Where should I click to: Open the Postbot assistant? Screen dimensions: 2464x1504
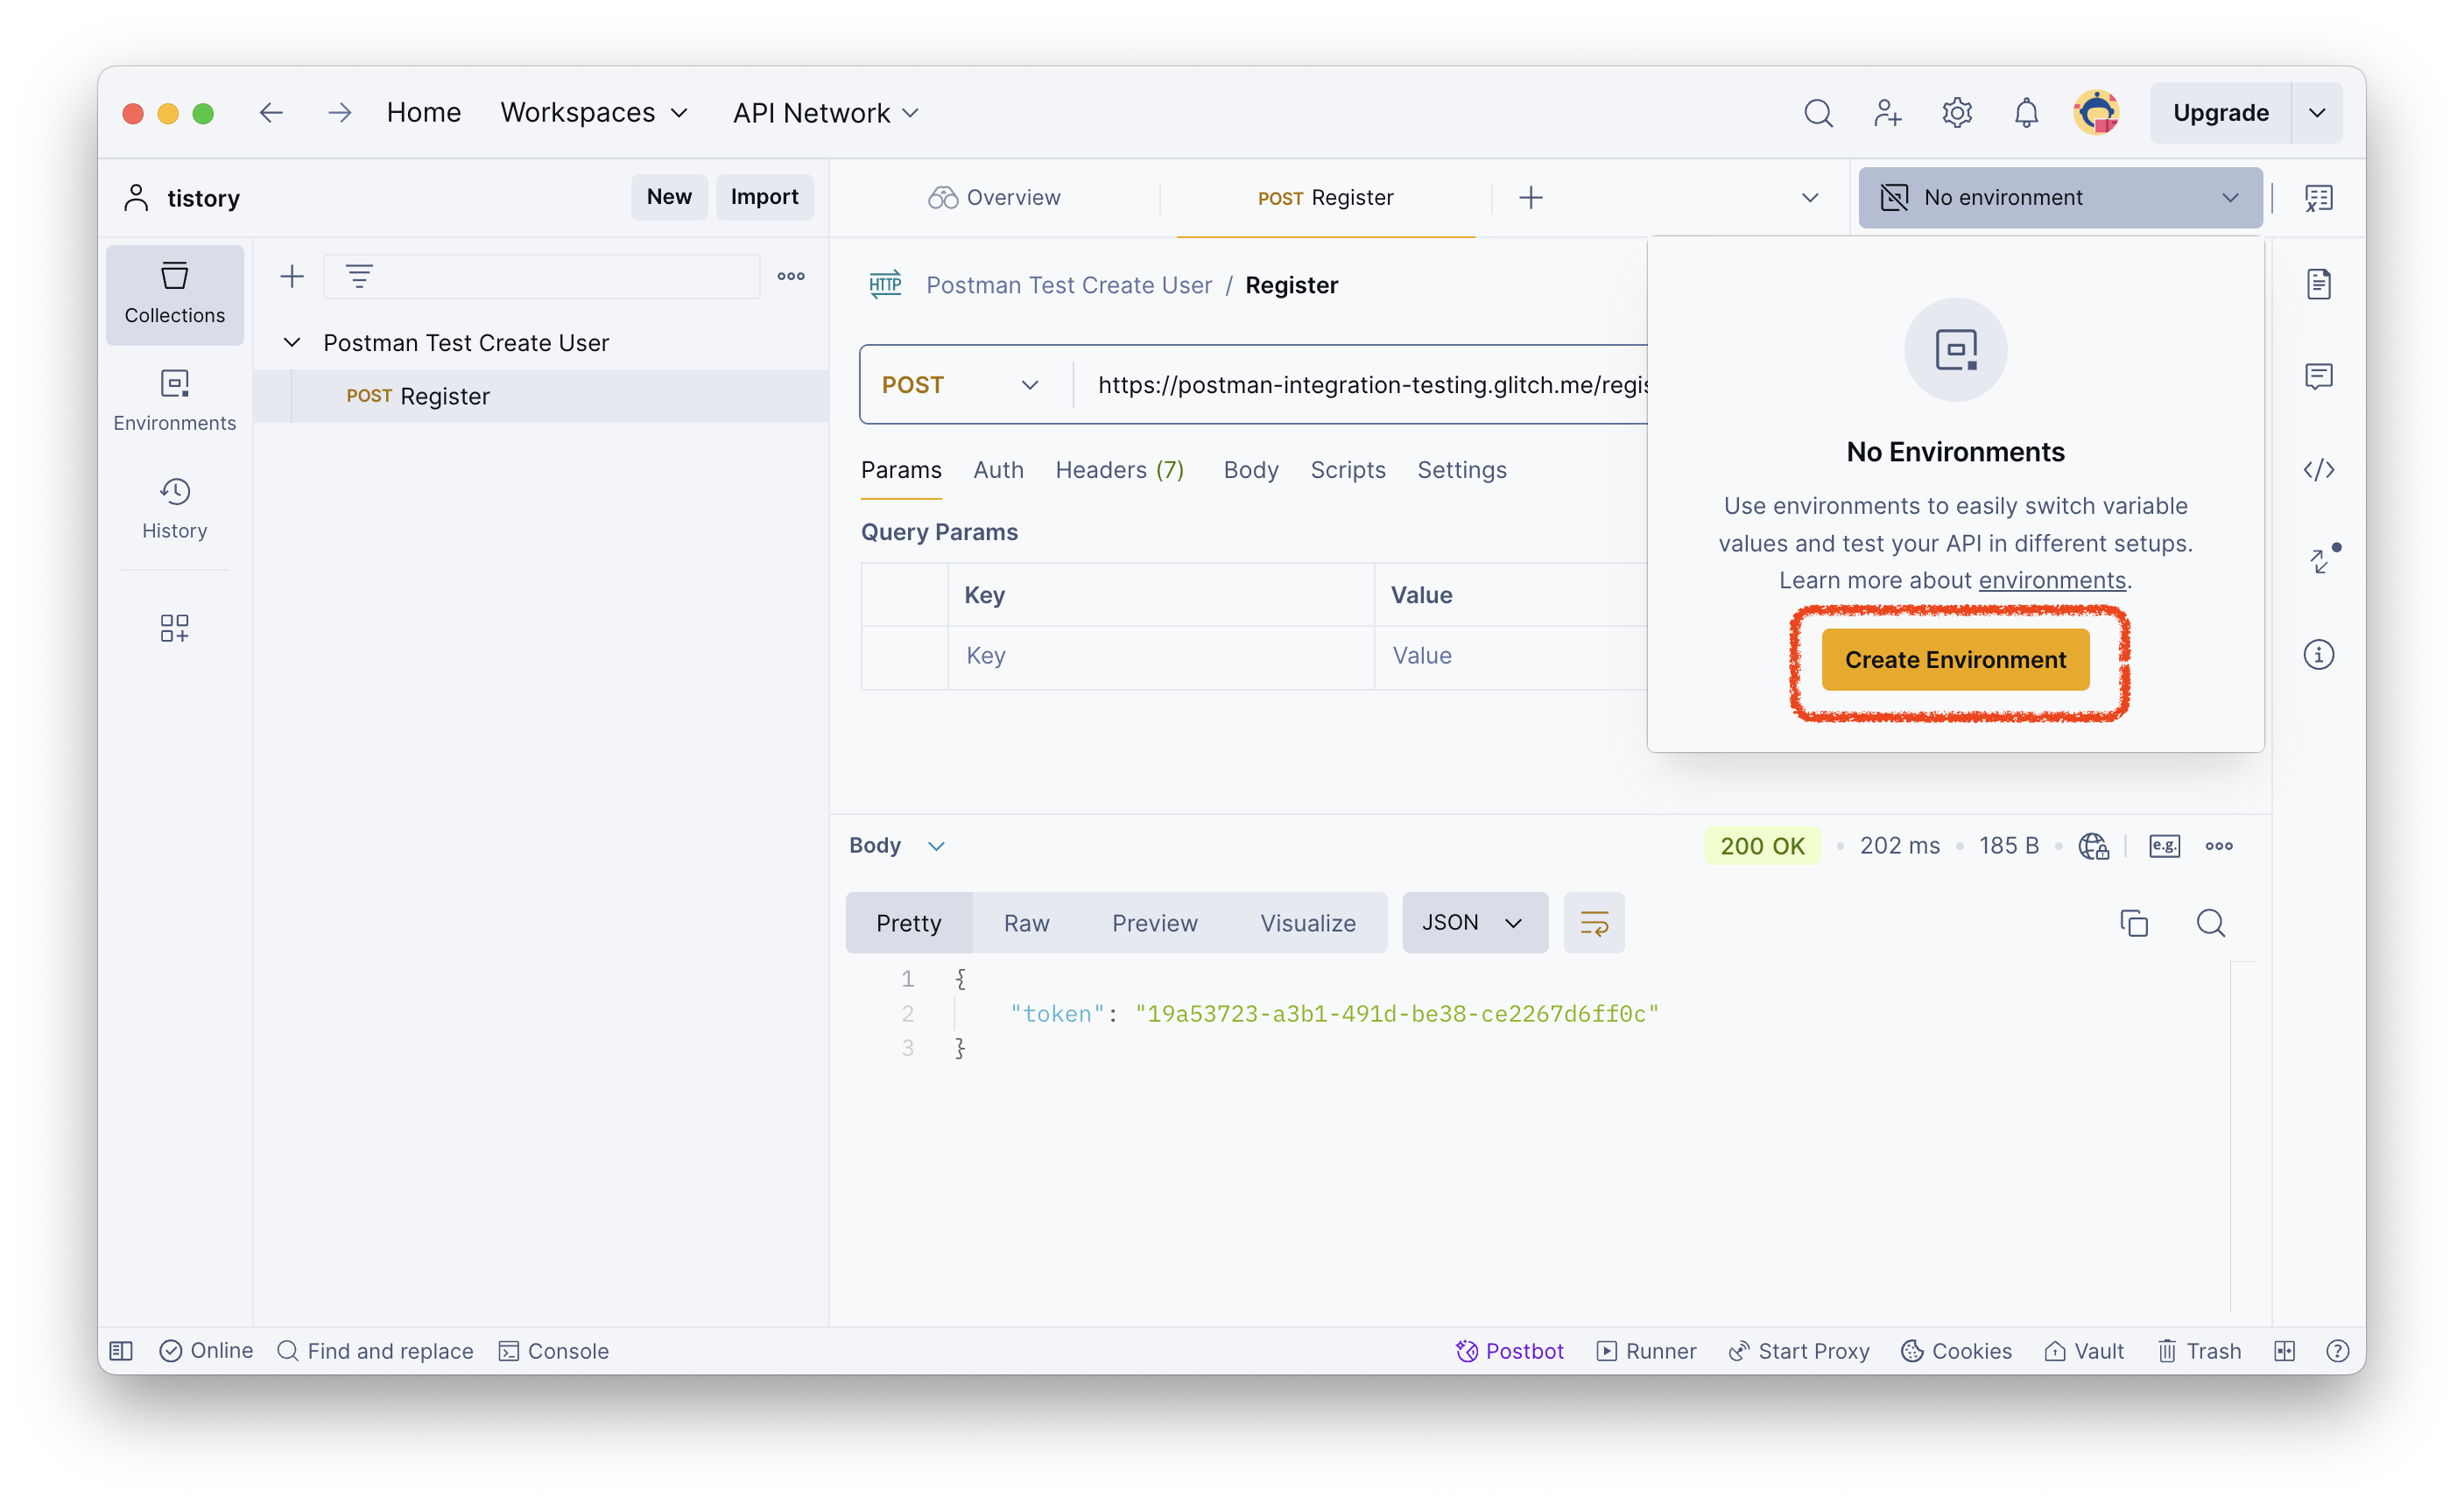click(1509, 1351)
